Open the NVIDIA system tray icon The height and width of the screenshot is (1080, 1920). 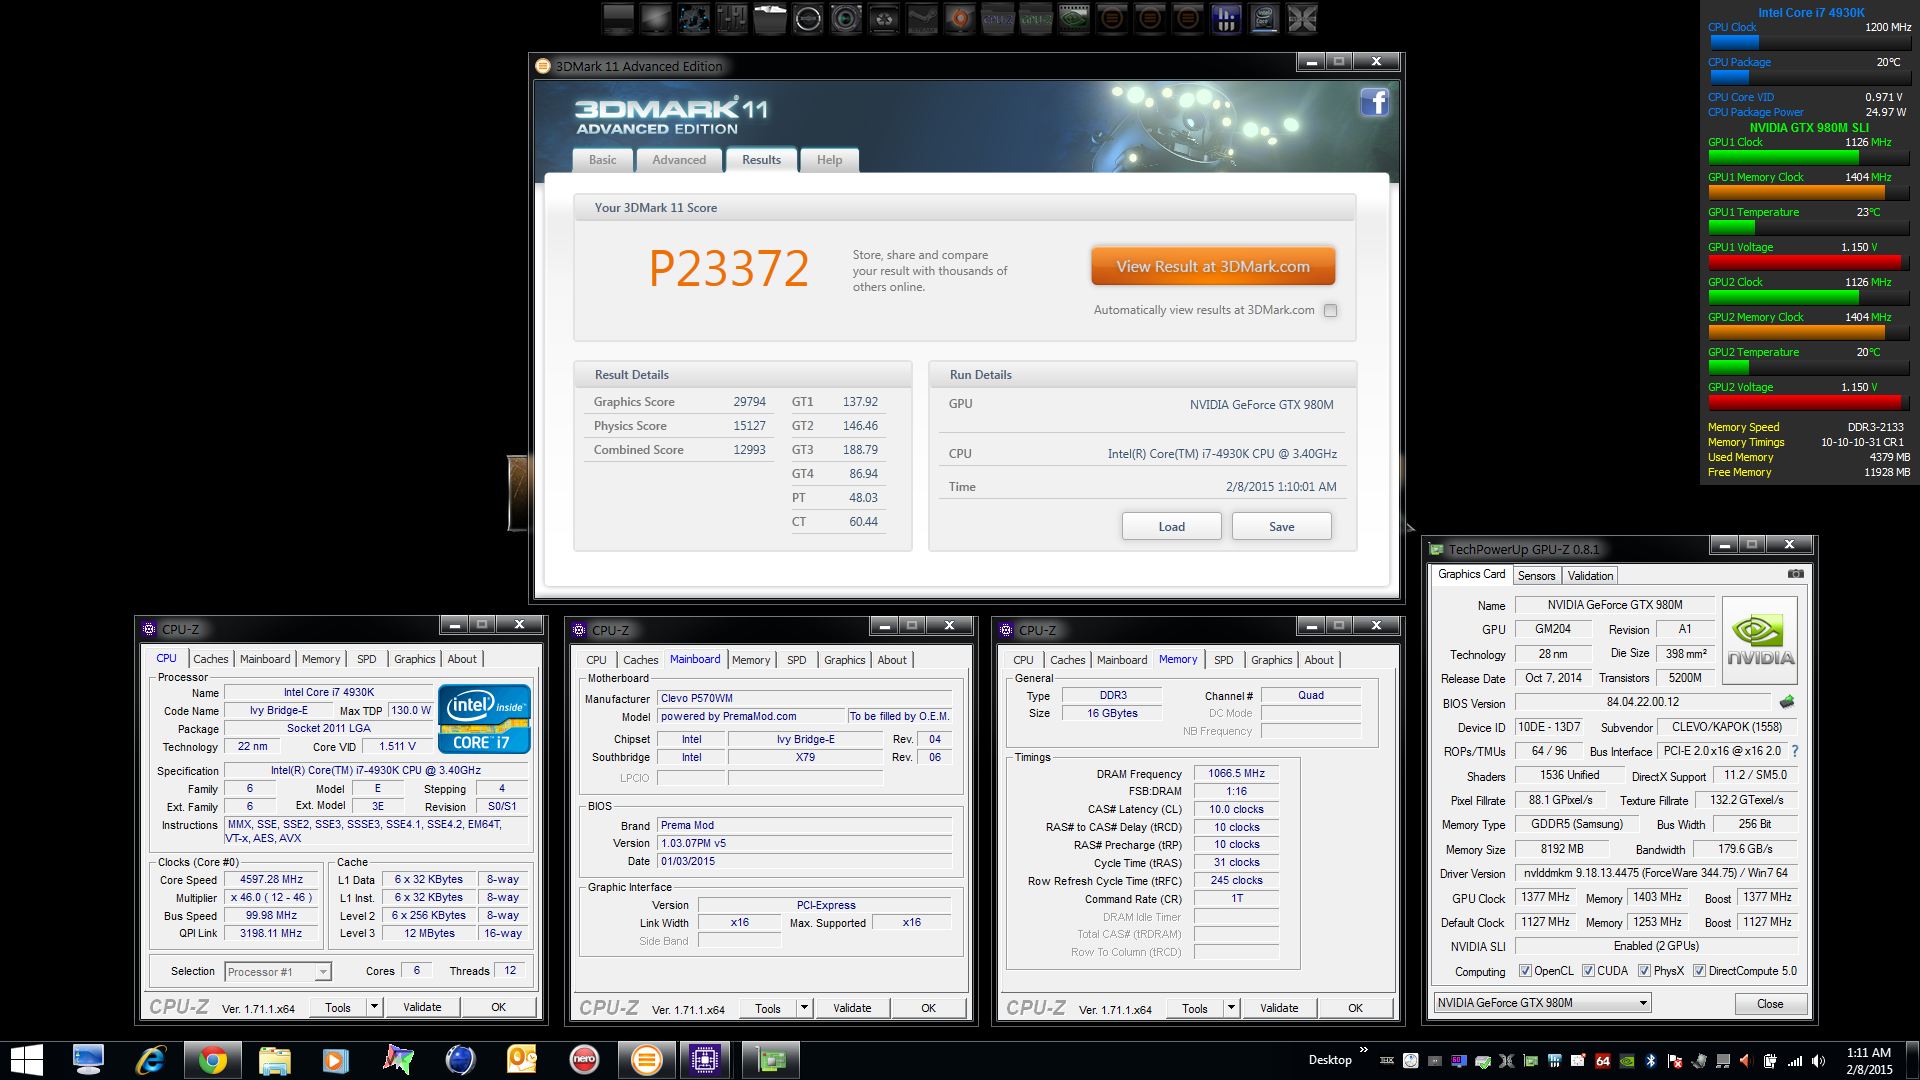tap(1627, 1061)
